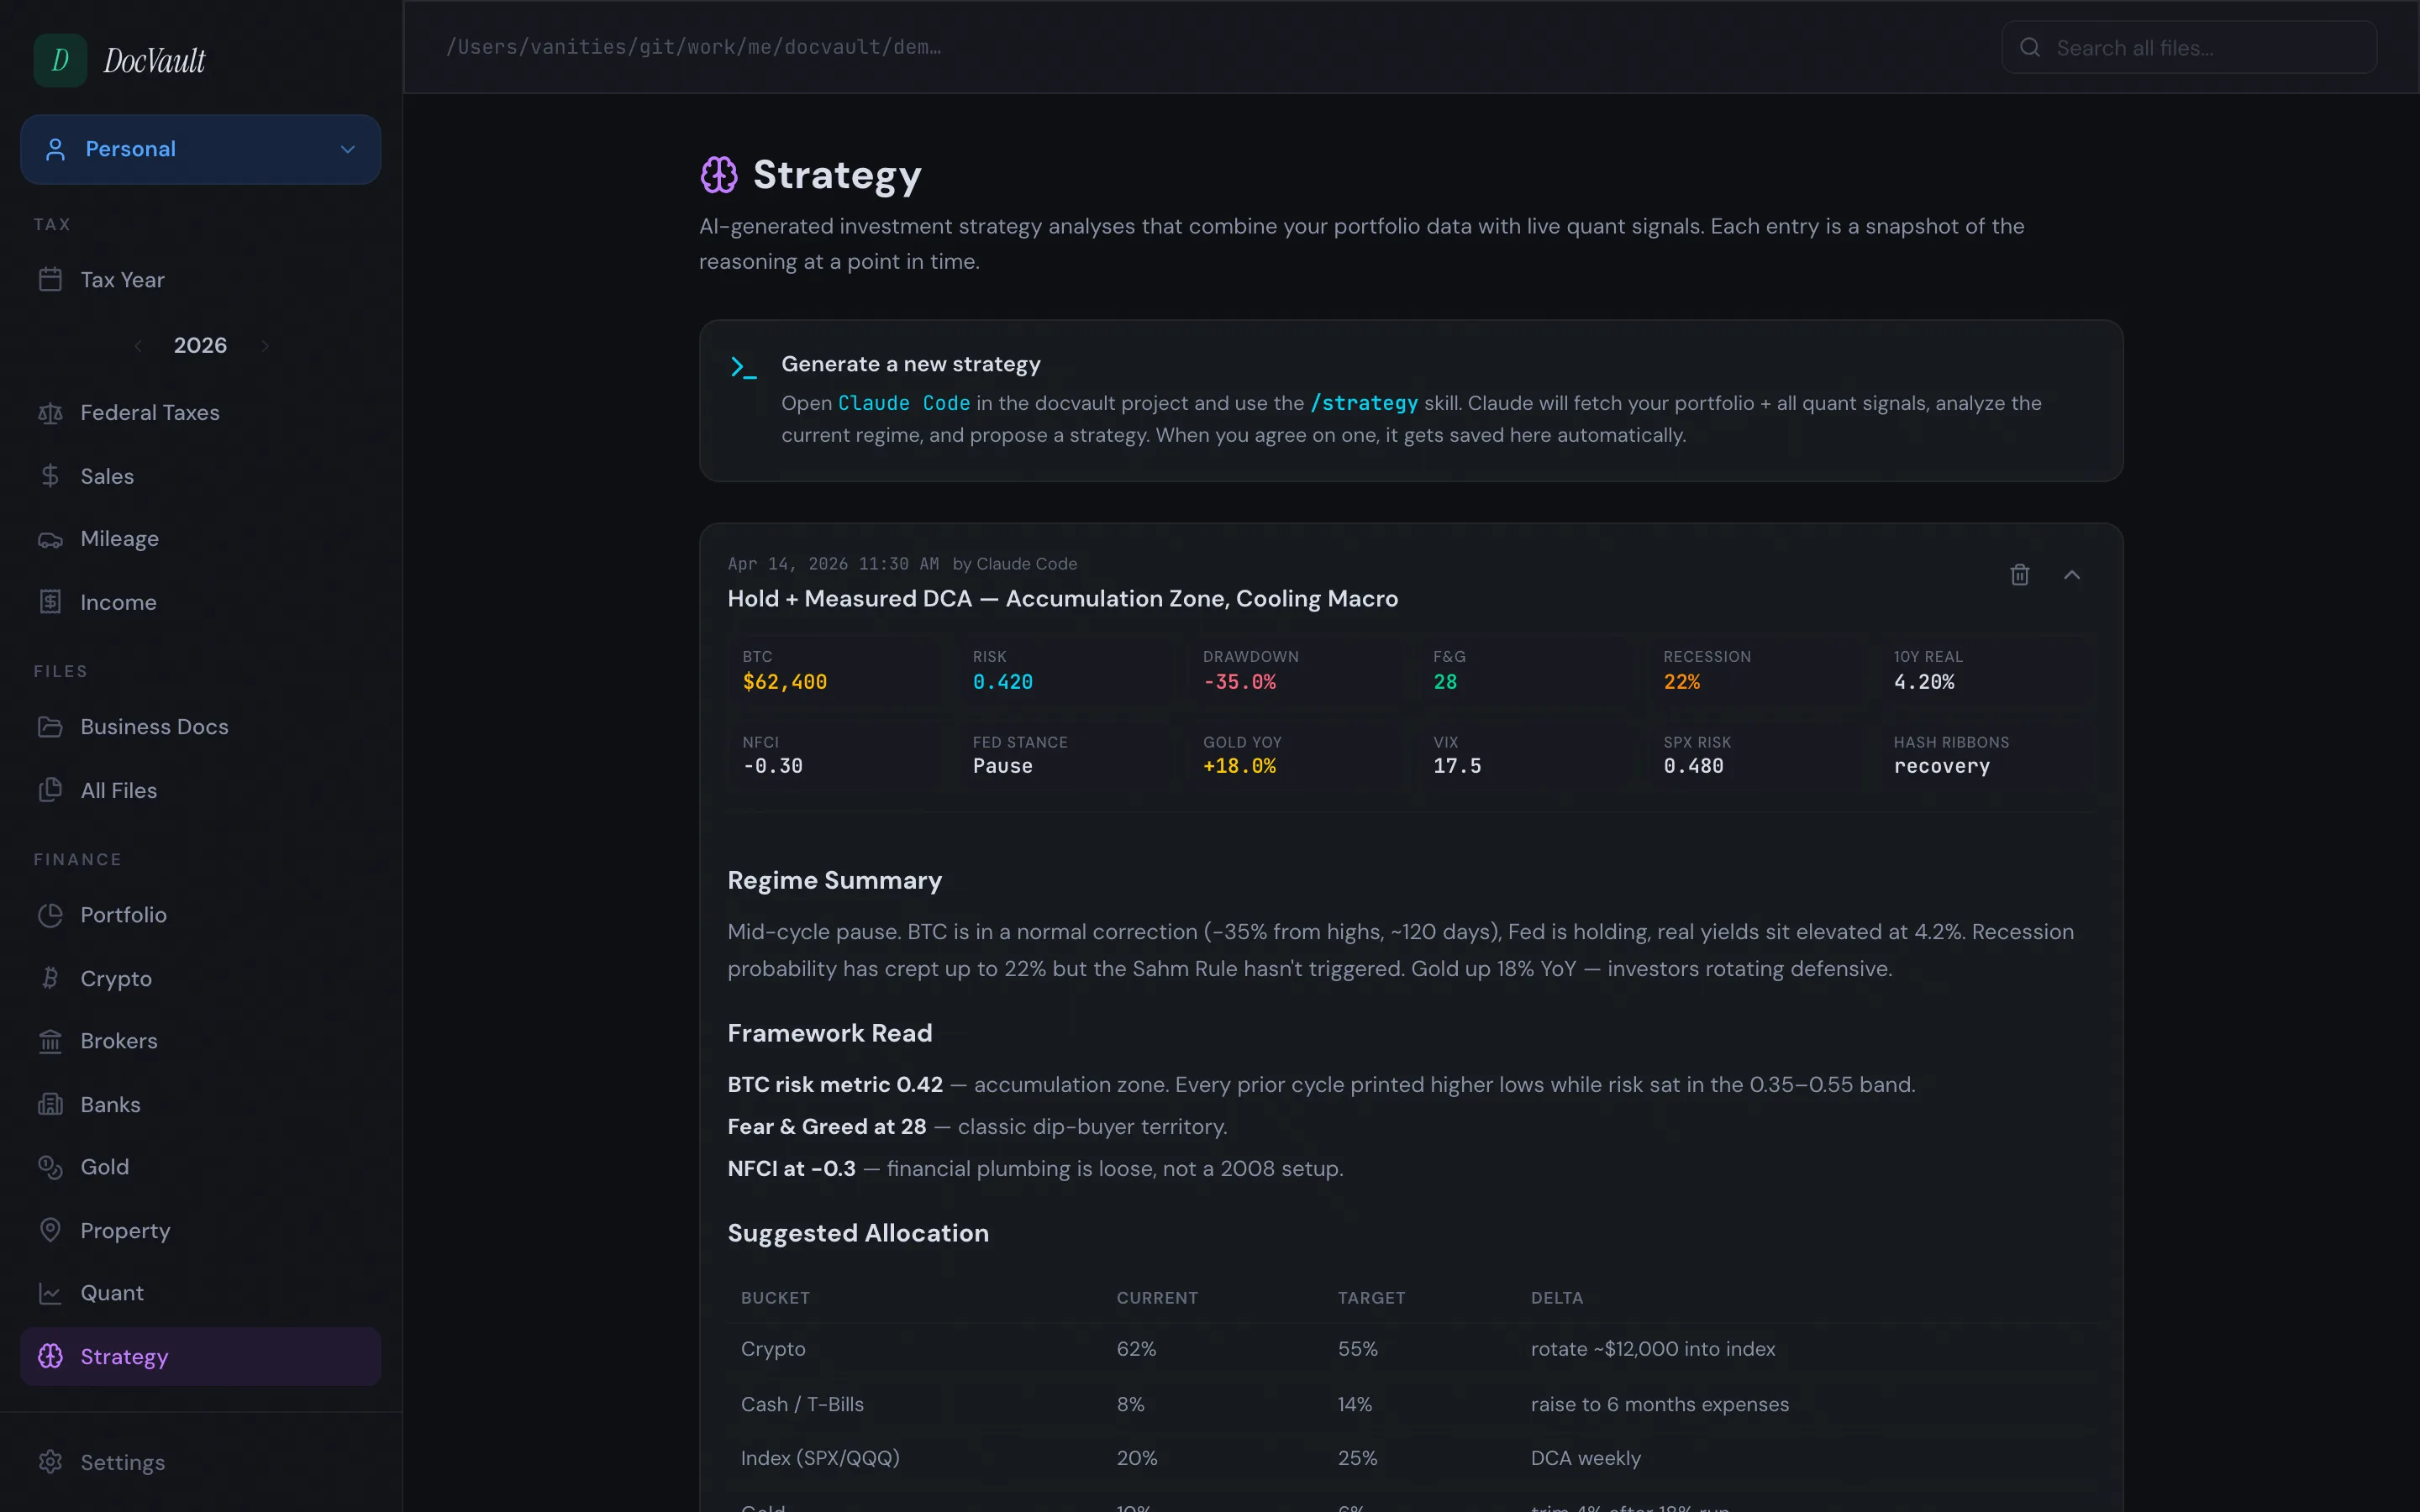This screenshot has height=1512, width=2420.
Task: Click the Claude Code link text
Action: [x=904, y=403]
